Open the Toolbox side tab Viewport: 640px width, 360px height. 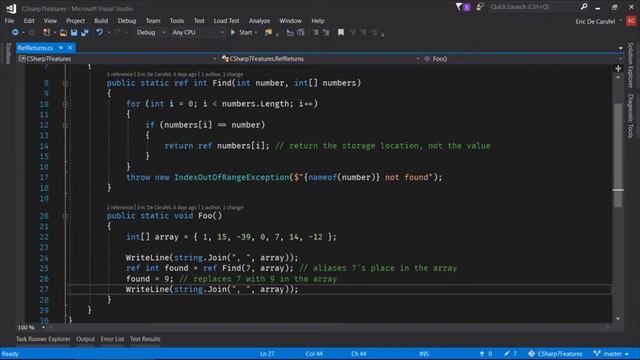[x=8, y=53]
